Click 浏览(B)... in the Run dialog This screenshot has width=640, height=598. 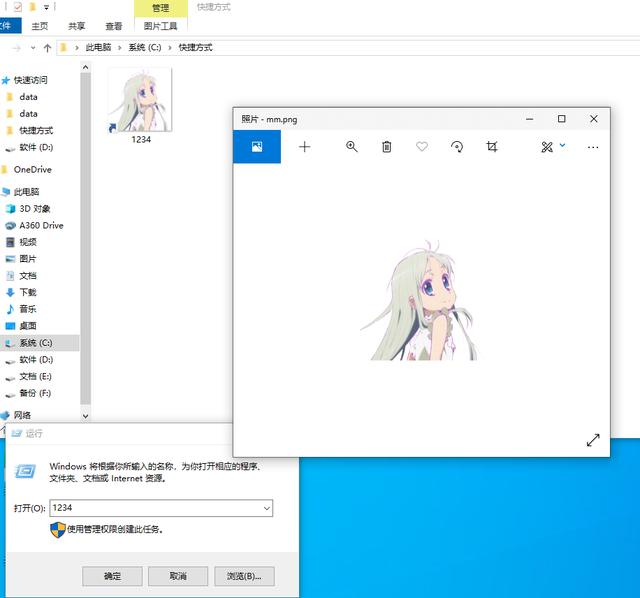coord(244,576)
